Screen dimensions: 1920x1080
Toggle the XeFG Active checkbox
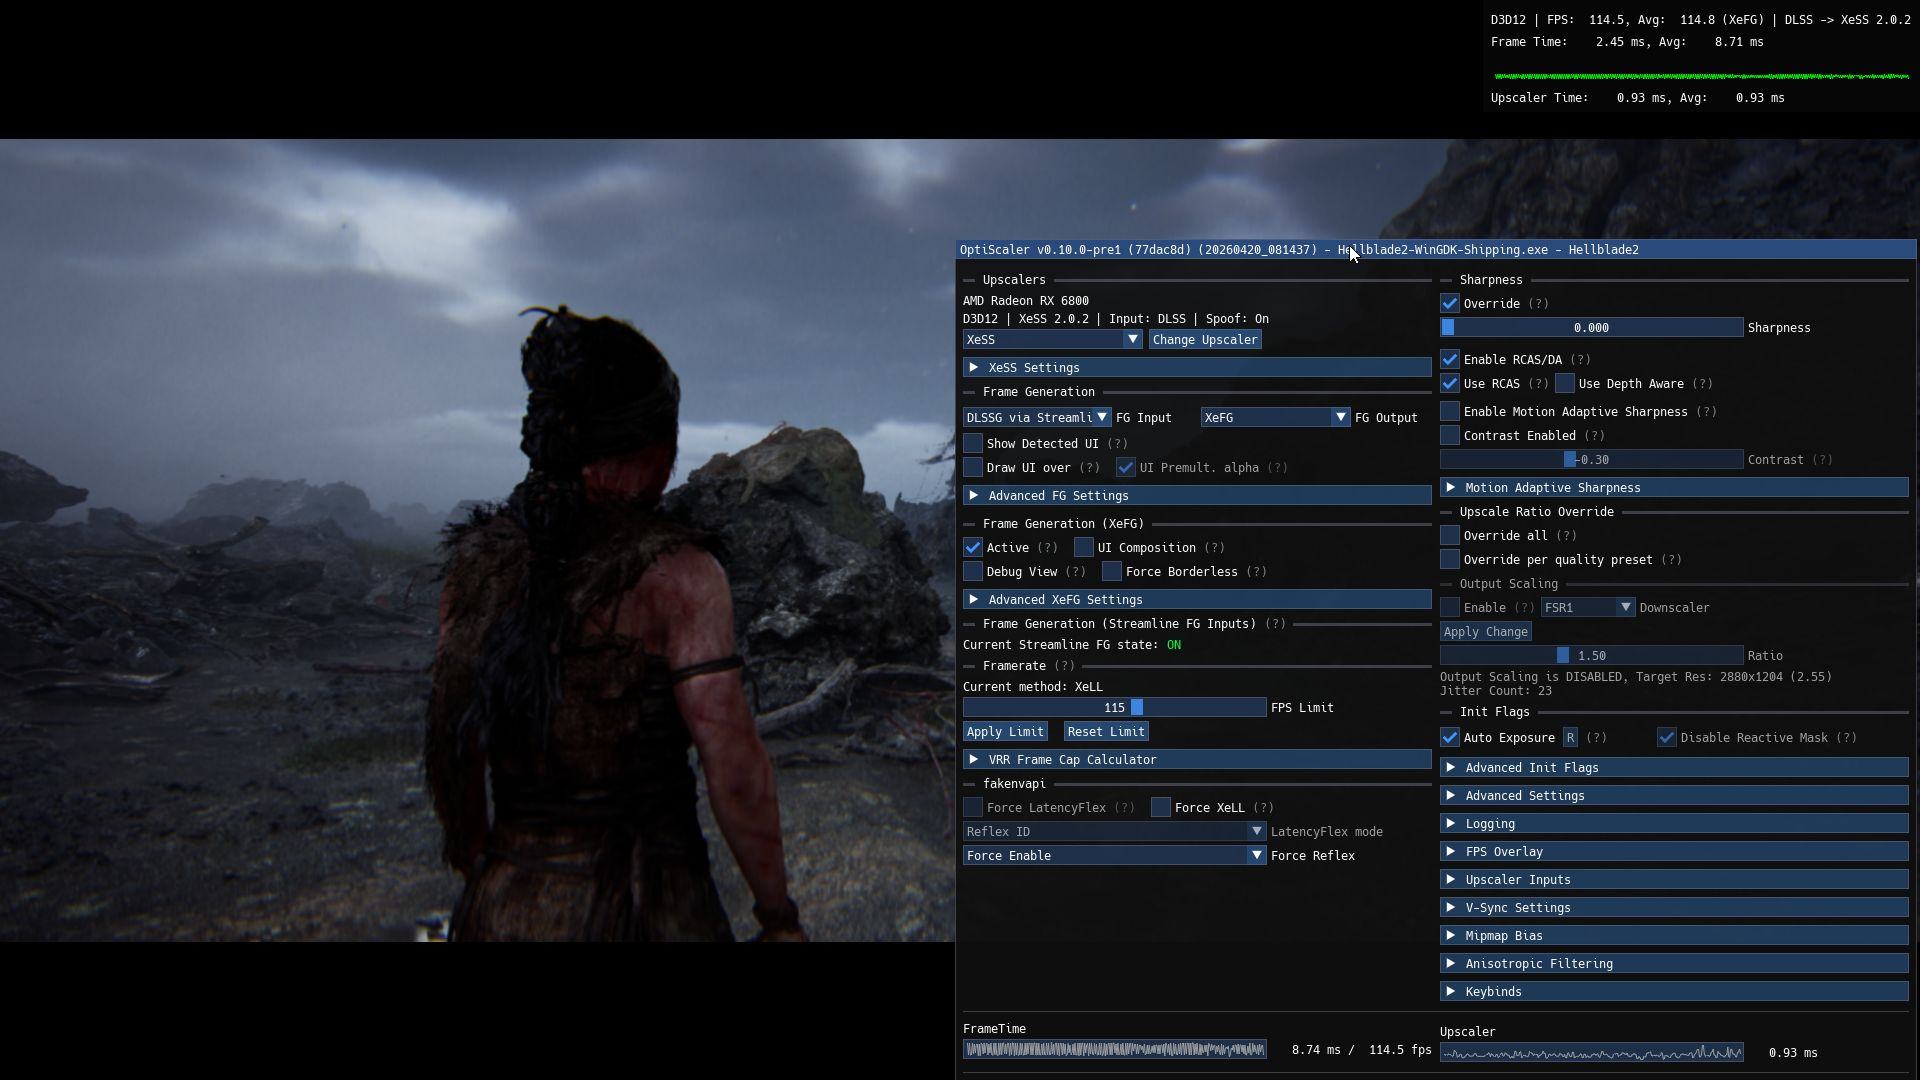(973, 548)
